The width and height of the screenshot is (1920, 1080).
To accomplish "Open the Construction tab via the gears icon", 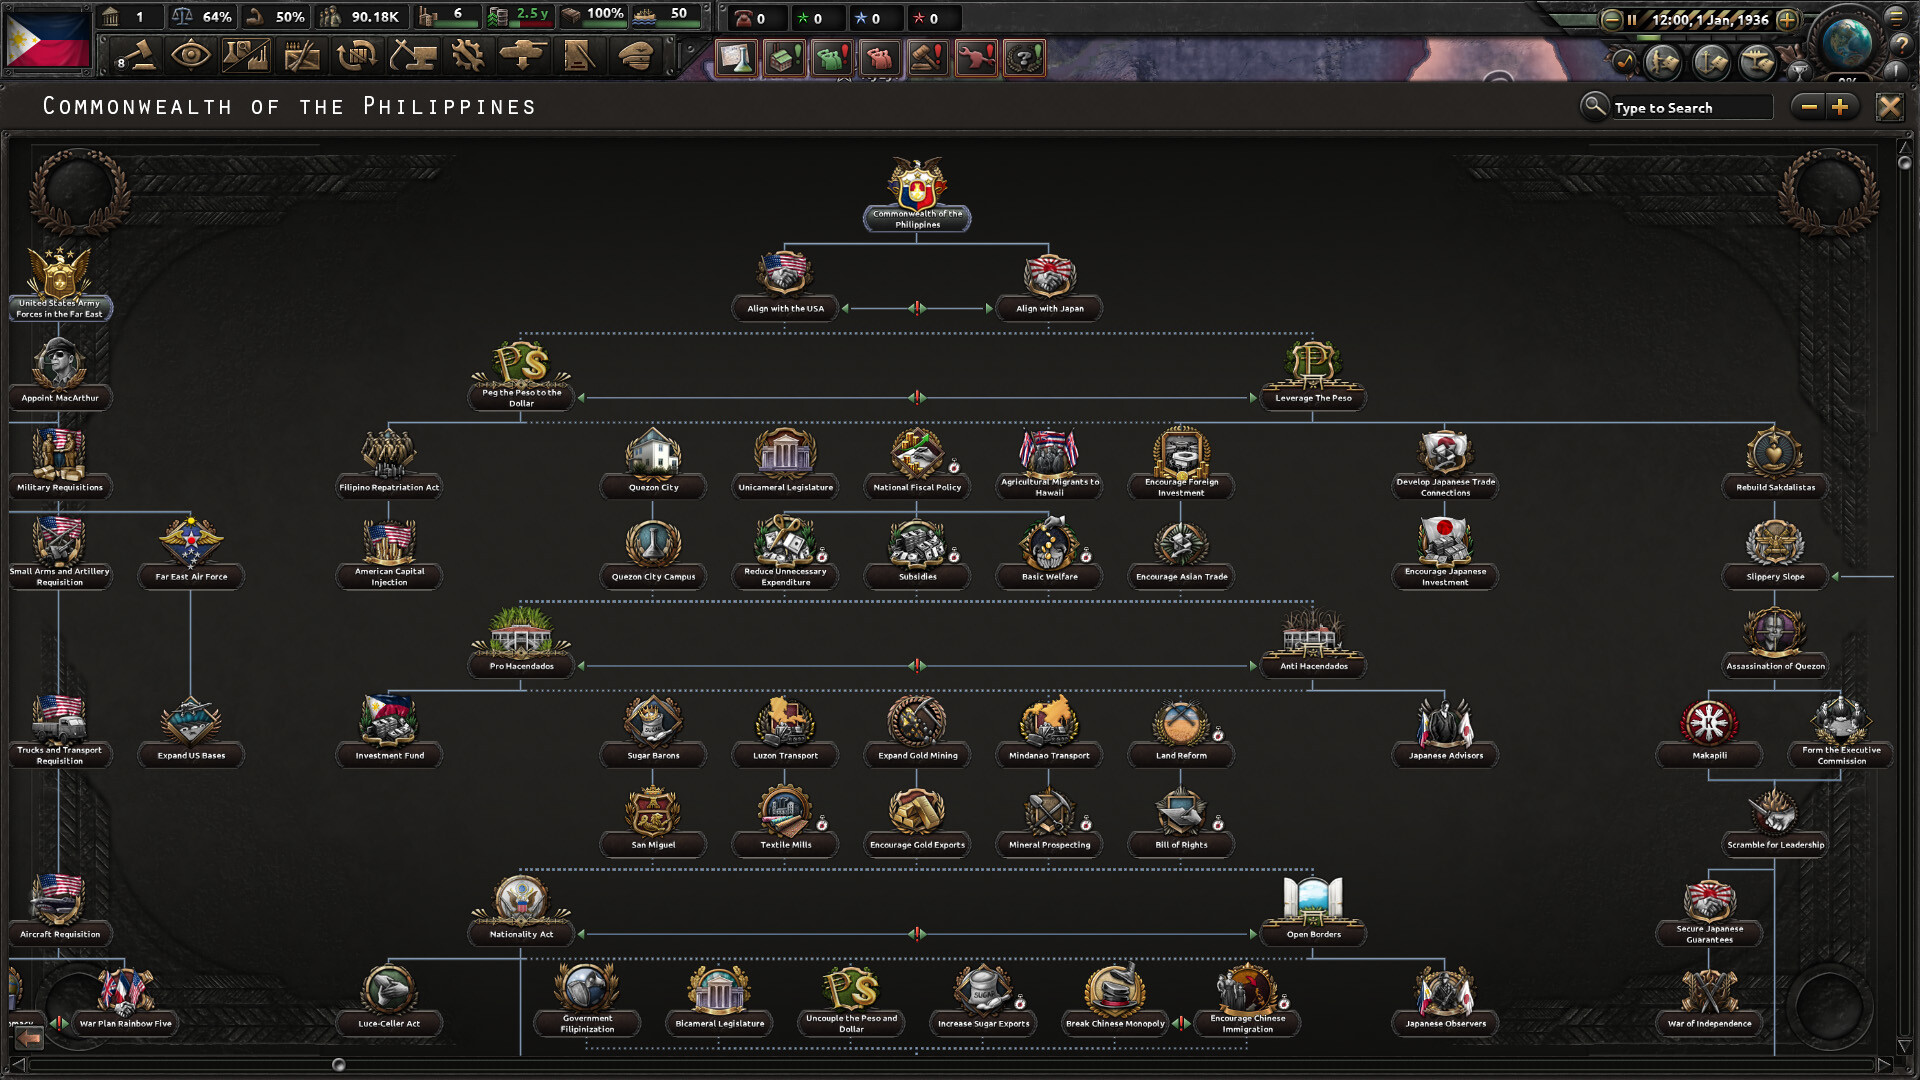I will pos(469,57).
